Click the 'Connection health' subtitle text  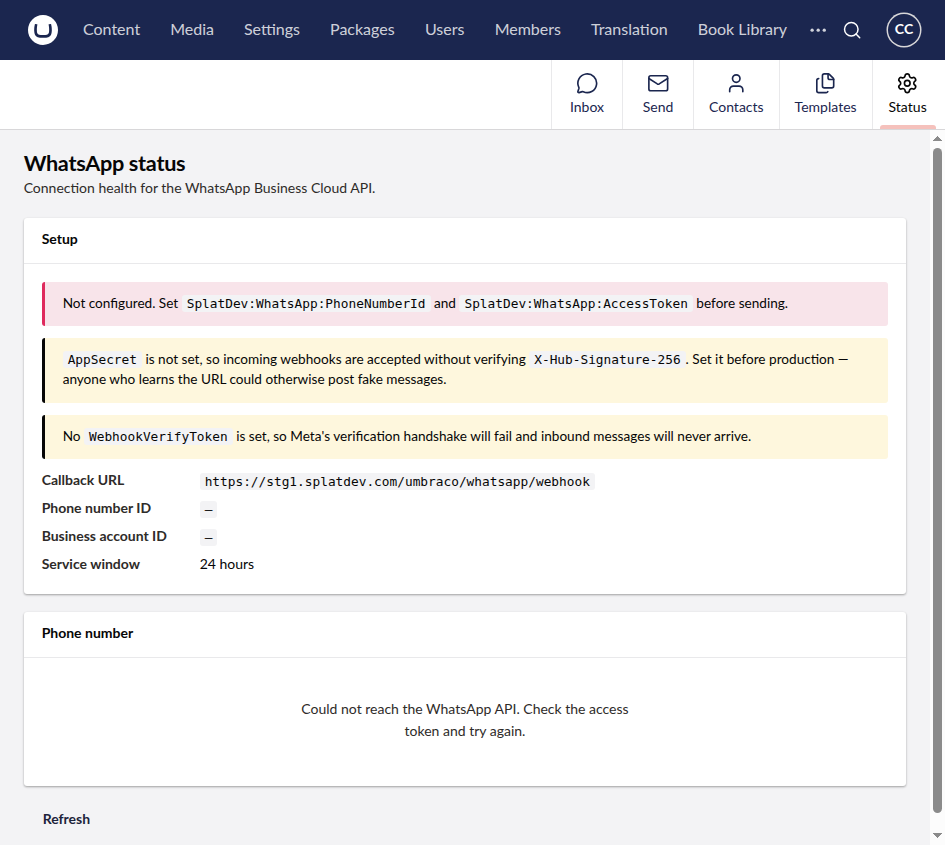point(199,189)
